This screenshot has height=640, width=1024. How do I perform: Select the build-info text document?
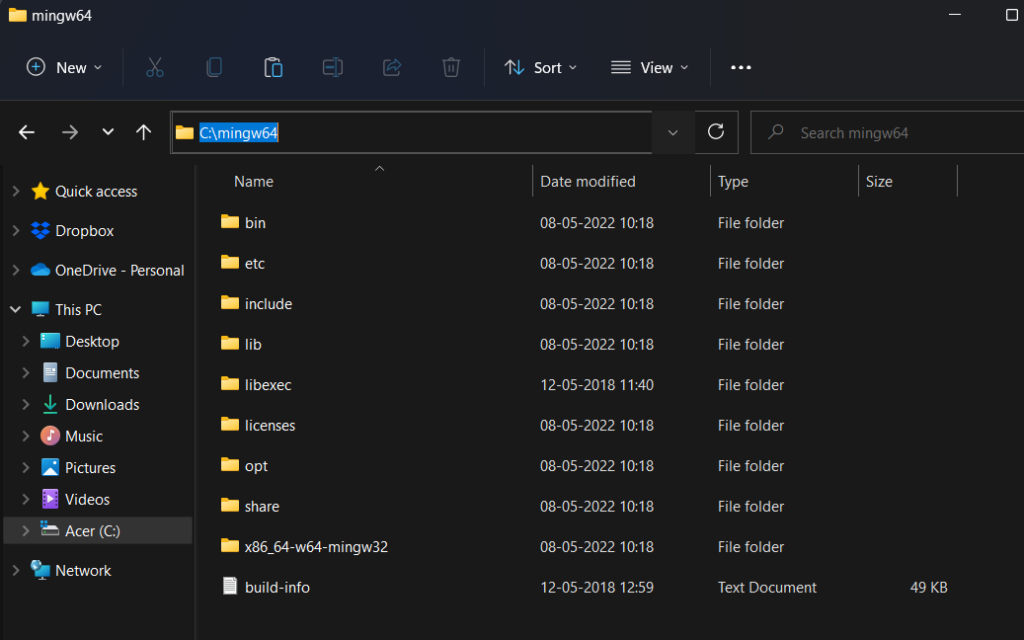[277, 588]
